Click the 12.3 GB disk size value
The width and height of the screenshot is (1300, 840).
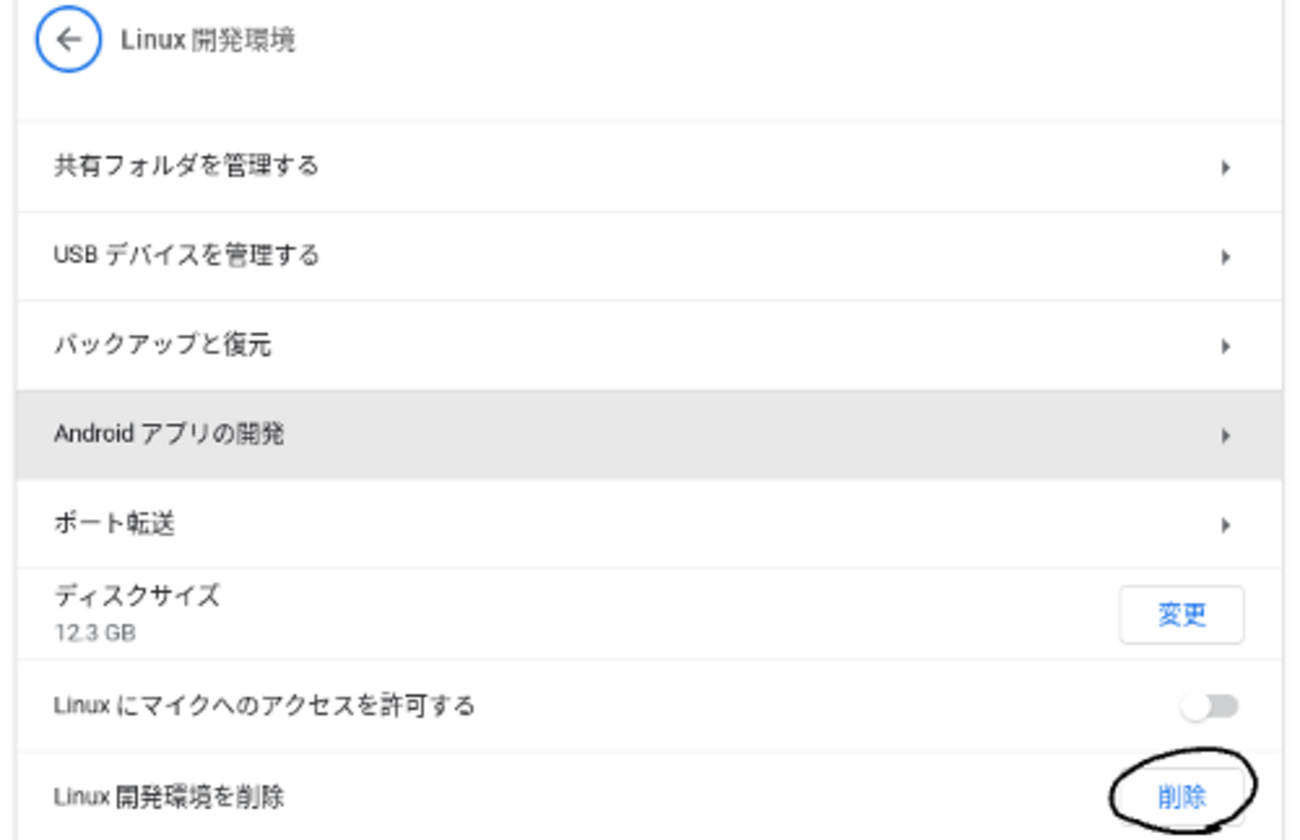[x=95, y=633]
